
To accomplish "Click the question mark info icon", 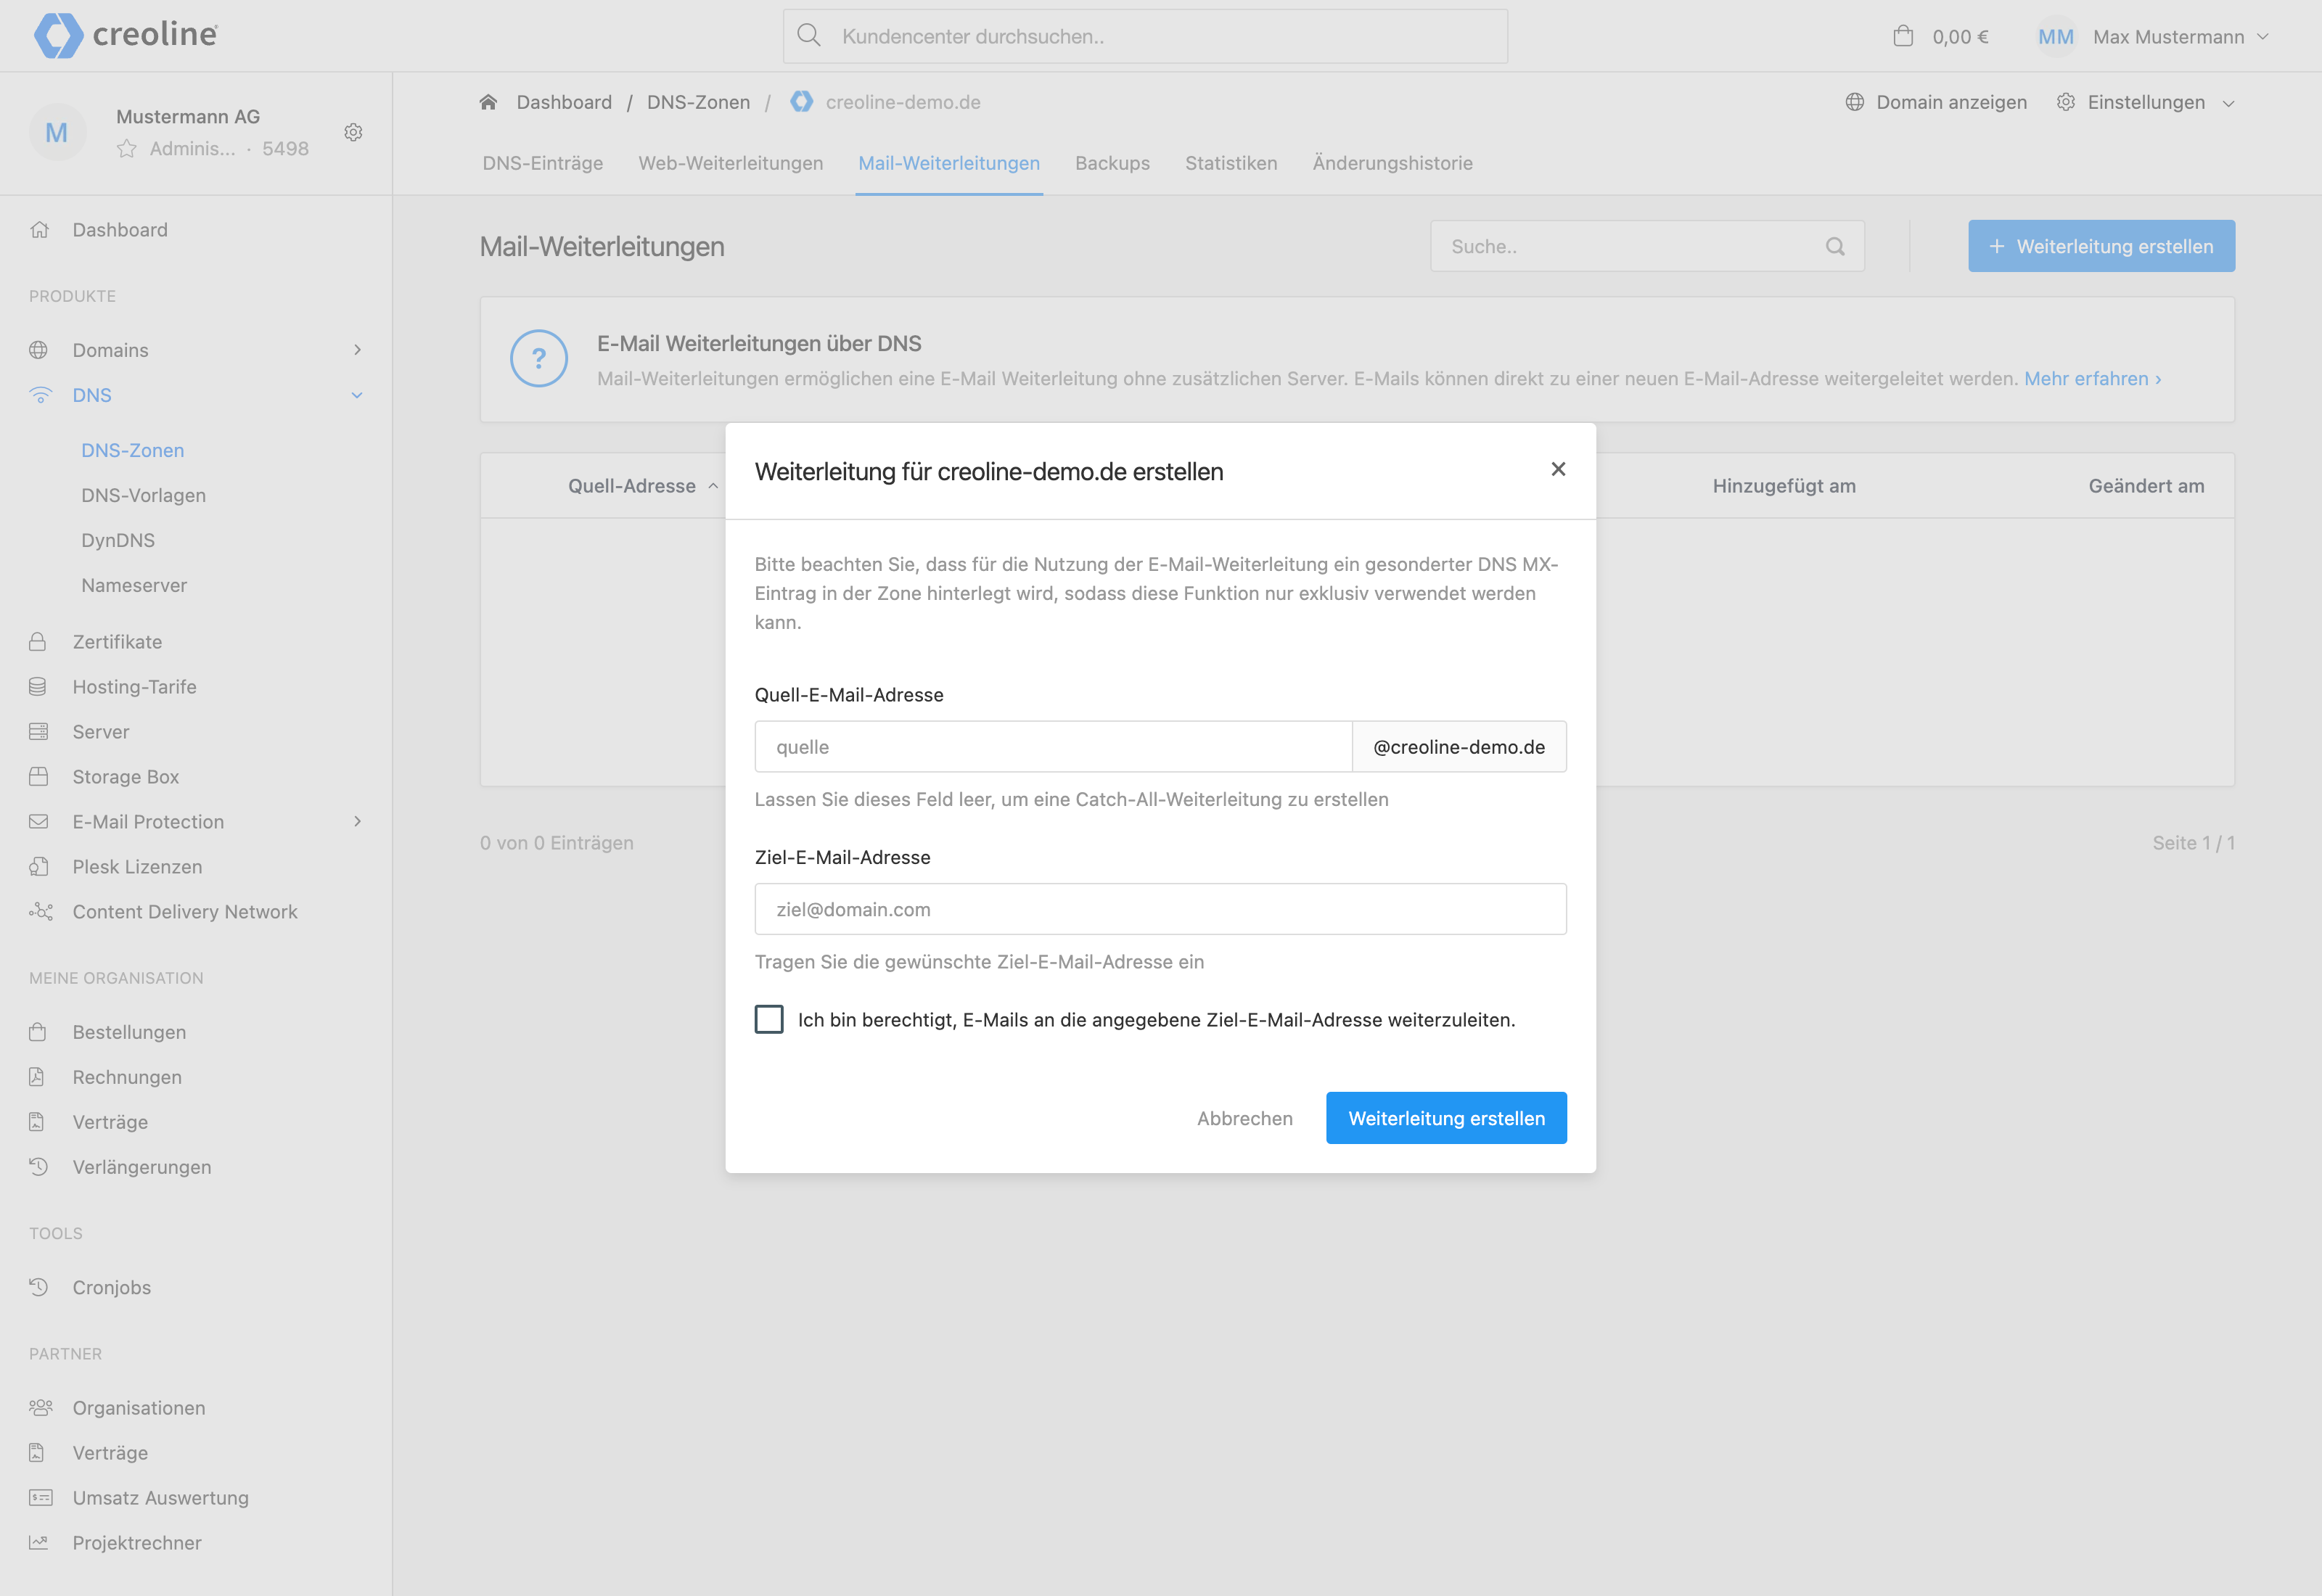I will point(539,358).
